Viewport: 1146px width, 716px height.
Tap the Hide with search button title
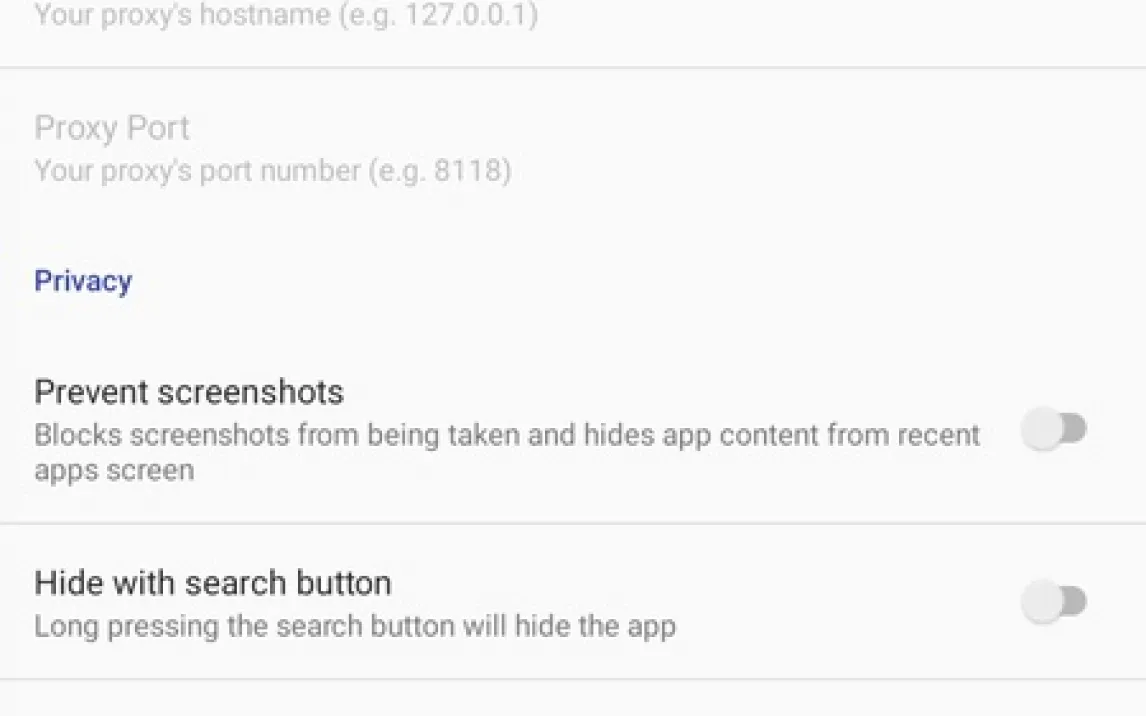[x=213, y=583]
